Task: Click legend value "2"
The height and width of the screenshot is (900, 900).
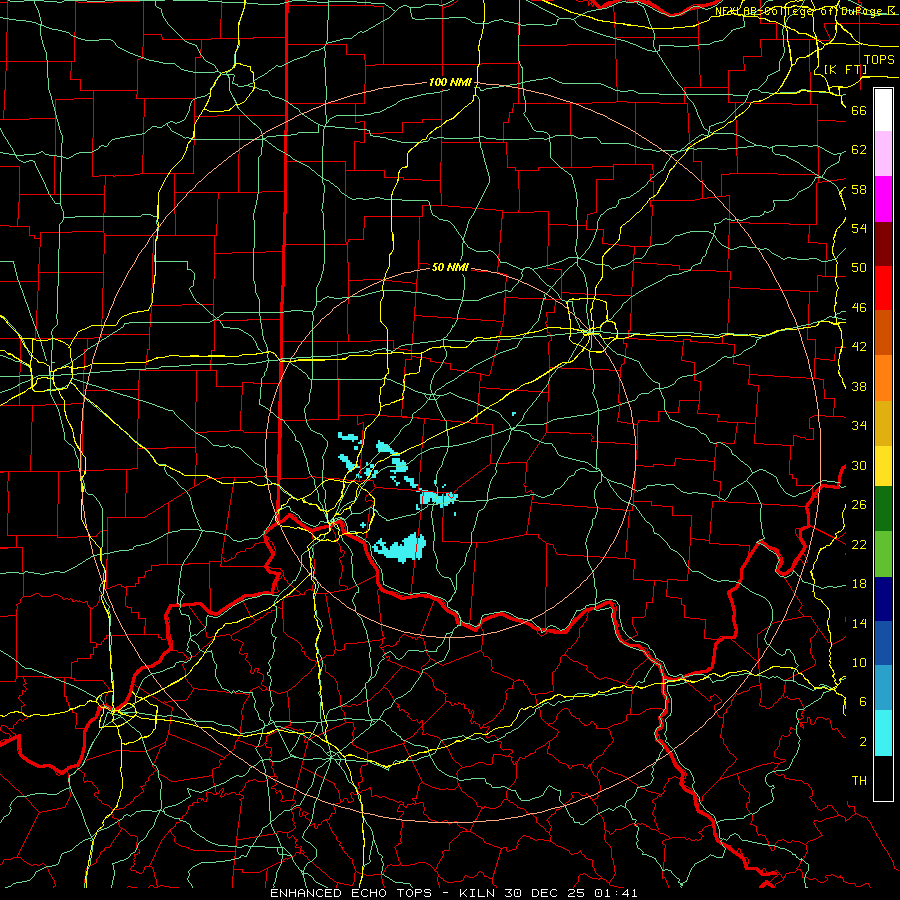Action: [863, 742]
